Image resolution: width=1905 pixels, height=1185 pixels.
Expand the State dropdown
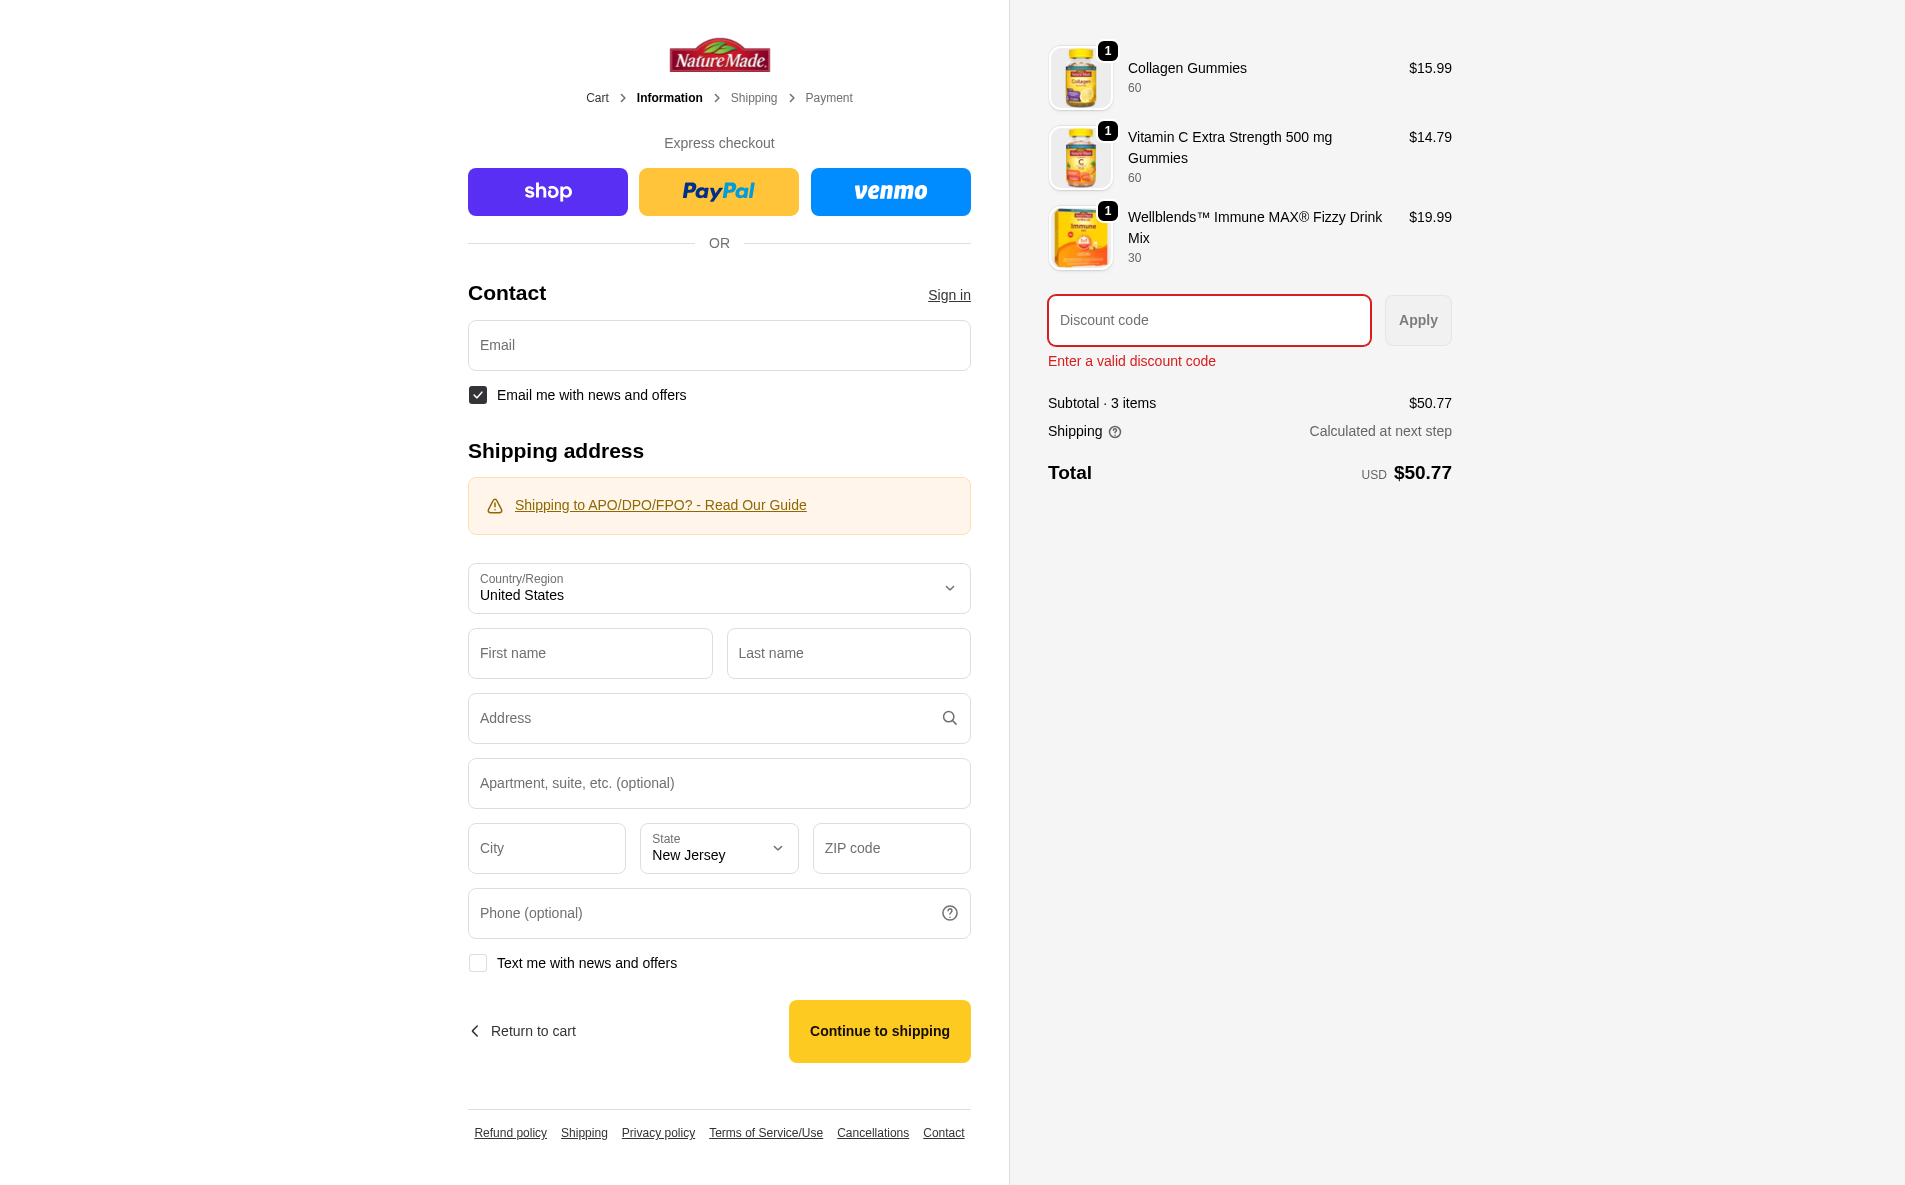coord(719,848)
